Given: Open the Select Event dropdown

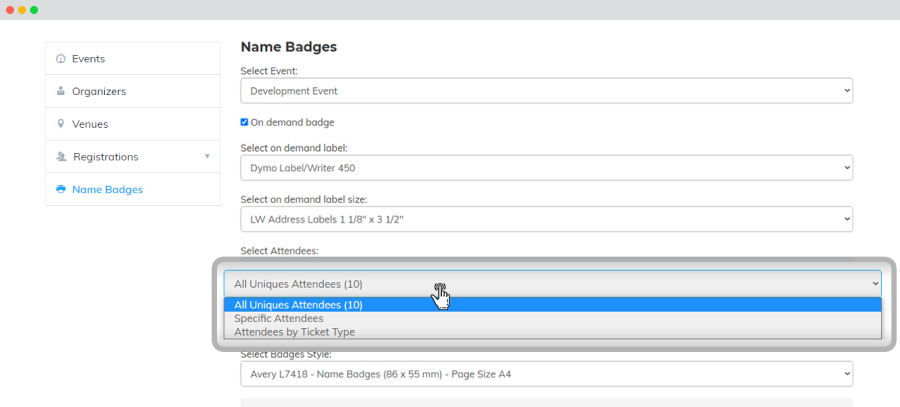Looking at the screenshot, I should click(x=546, y=91).
